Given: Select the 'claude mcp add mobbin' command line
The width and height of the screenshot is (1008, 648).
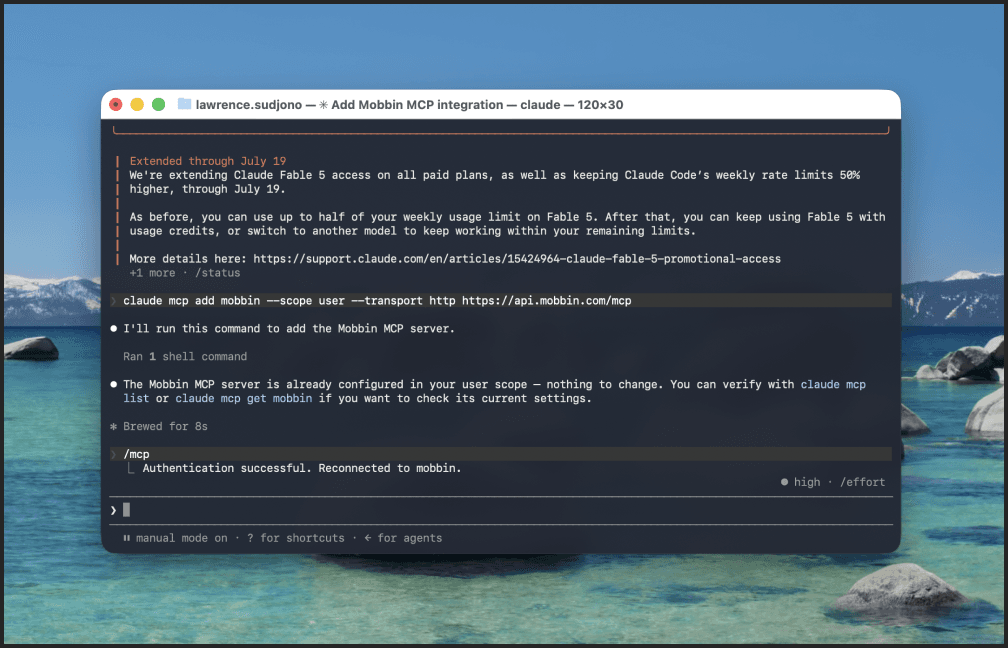Looking at the screenshot, I should 501,300.
